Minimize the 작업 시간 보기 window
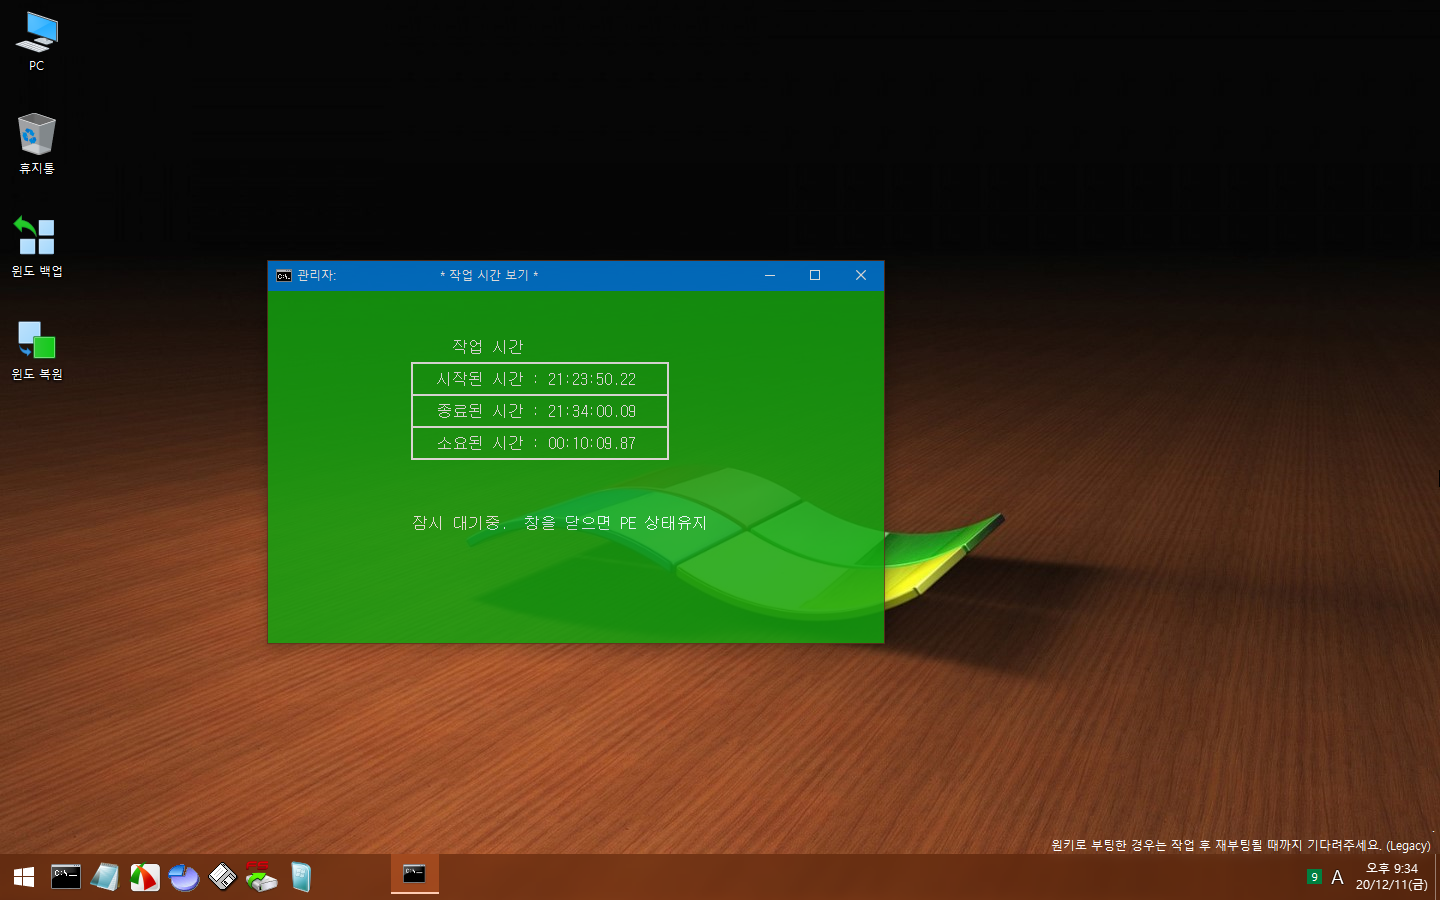This screenshot has height=900, width=1440. 770,275
